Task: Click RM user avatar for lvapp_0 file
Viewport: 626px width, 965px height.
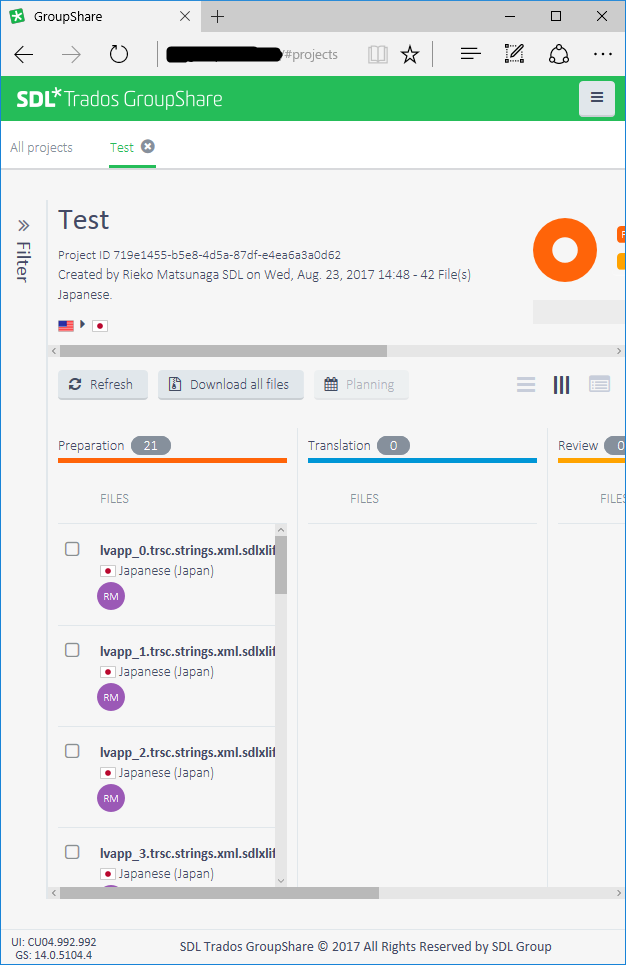Action: tap(111, 597)
